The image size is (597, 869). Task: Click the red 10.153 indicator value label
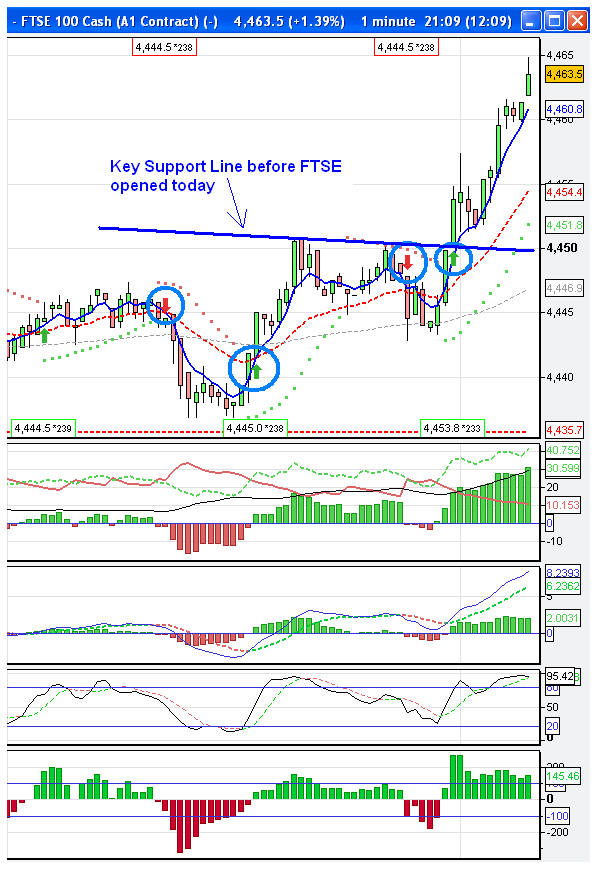pyautogui.click(x=563, y=505)
